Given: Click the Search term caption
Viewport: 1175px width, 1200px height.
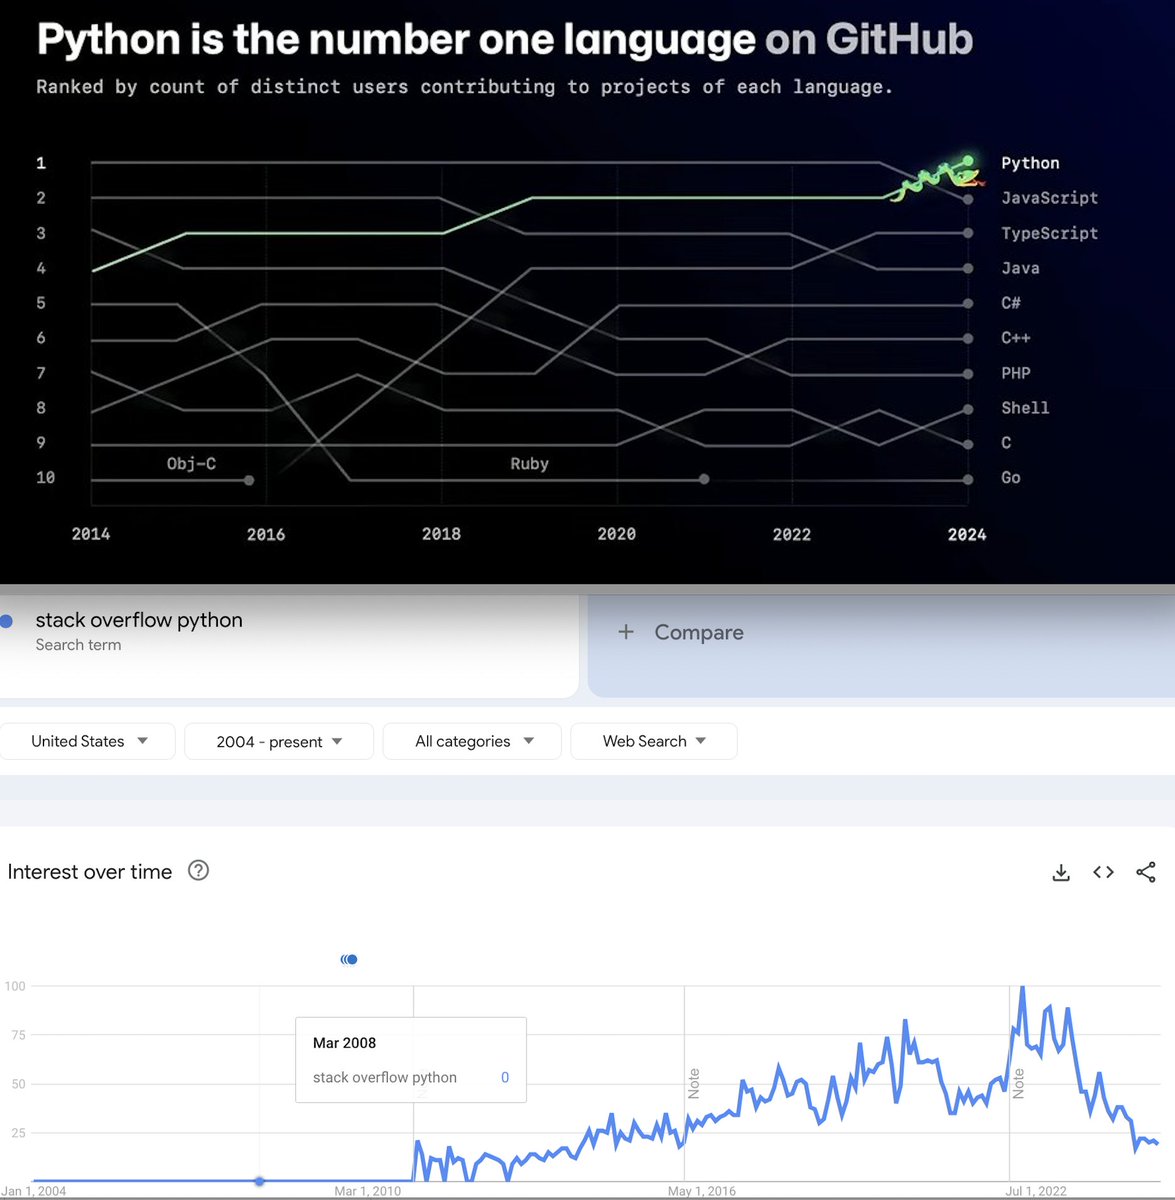Looking at the screenshot, I should click(78, 645).
